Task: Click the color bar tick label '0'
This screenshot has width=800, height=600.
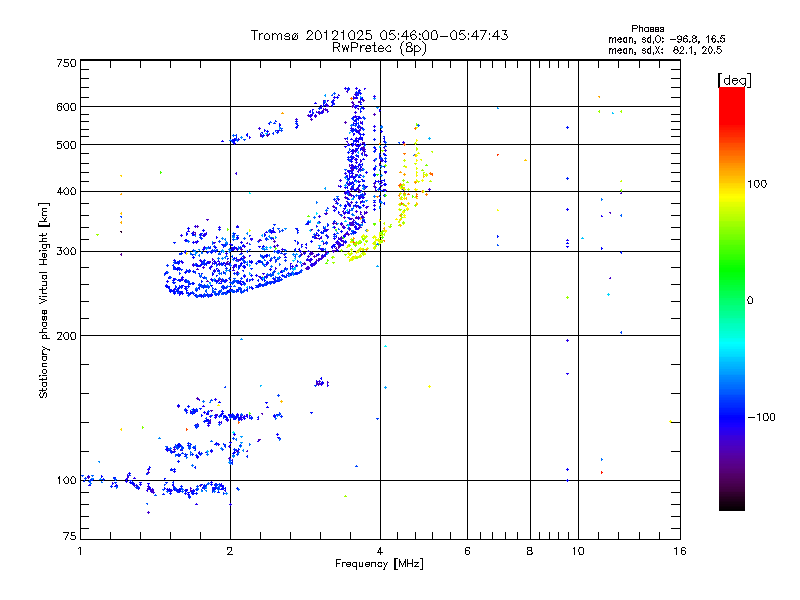Action: pyautogui.click(x=750, y=301)
